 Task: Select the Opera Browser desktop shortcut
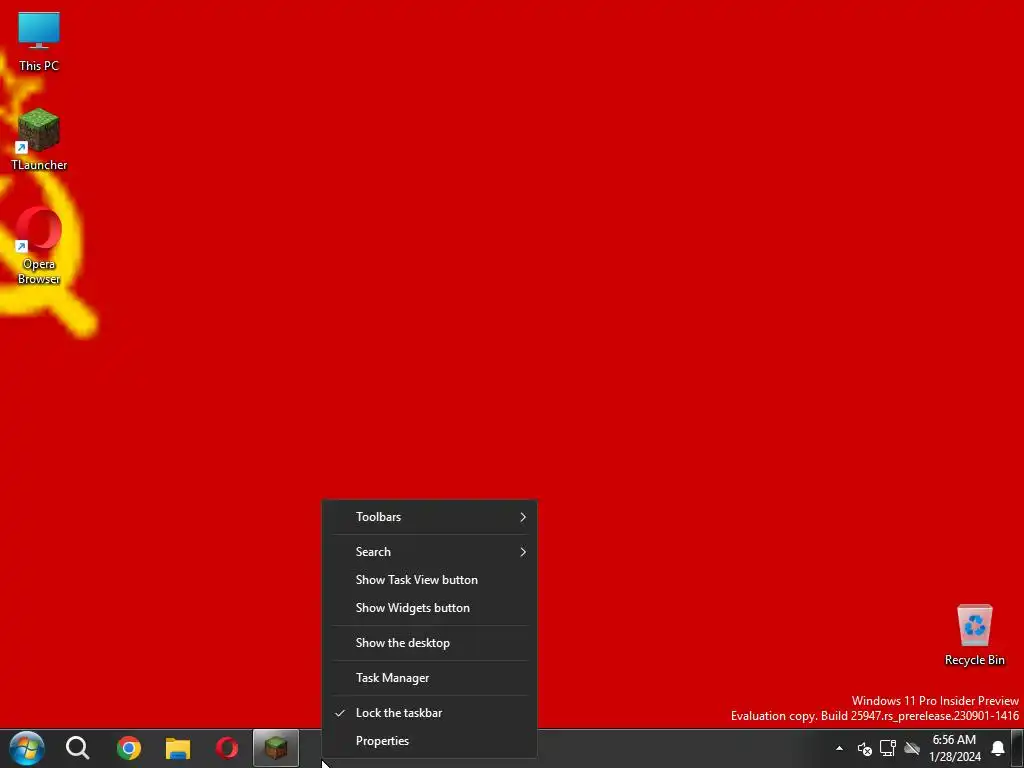(x=39, y=246)
